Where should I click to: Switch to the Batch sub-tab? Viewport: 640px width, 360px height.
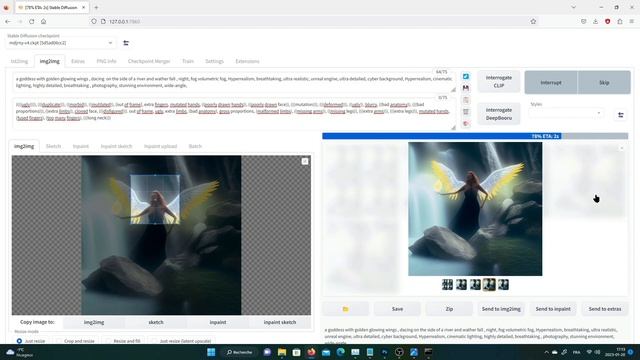pyautogui.click(x=195, y=146)
